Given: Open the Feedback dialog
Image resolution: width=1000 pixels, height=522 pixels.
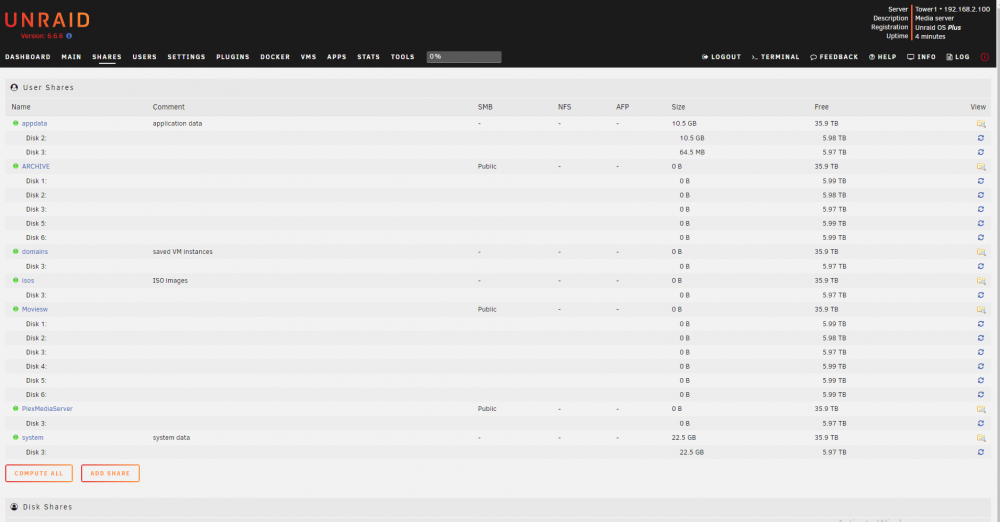Looking at the screenshot, I should pyautogui.click(x=834, y=57).
